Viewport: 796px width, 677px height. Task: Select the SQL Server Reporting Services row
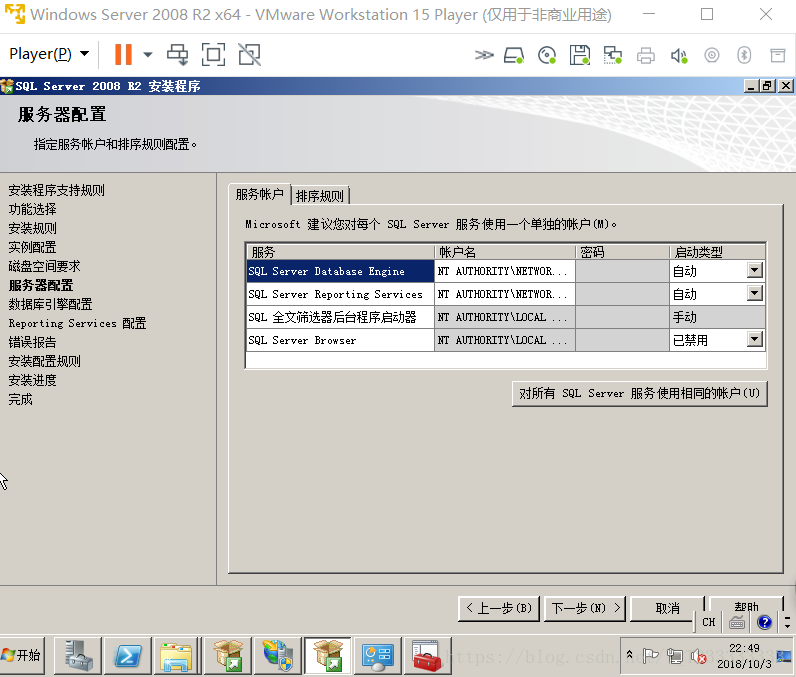(340, 294)
